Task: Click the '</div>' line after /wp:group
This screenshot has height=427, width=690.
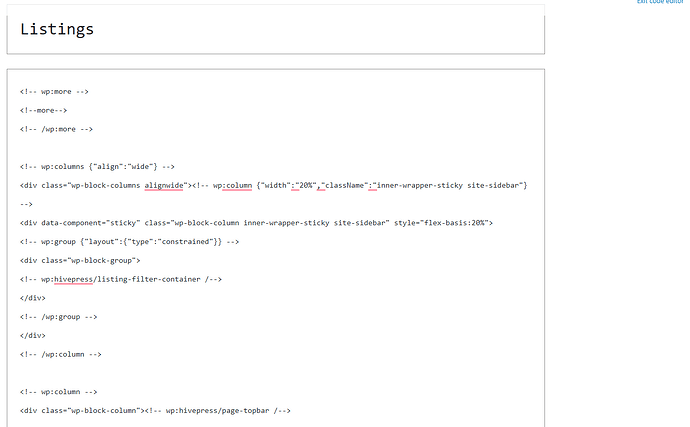Action: coord(33,335)
